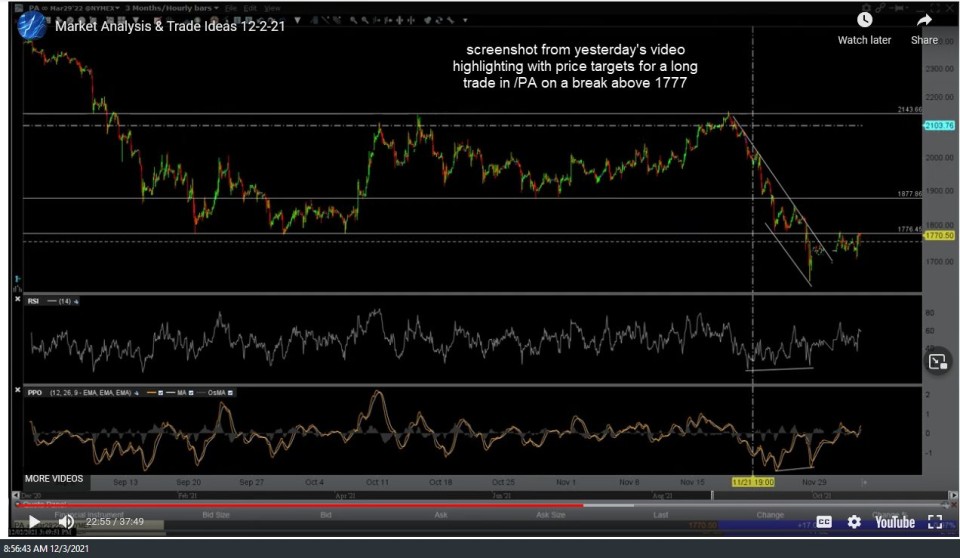The height and width of the screenshot is (558, 960).
Task: Enter fullscreen mode
Action: click(935, 521)
